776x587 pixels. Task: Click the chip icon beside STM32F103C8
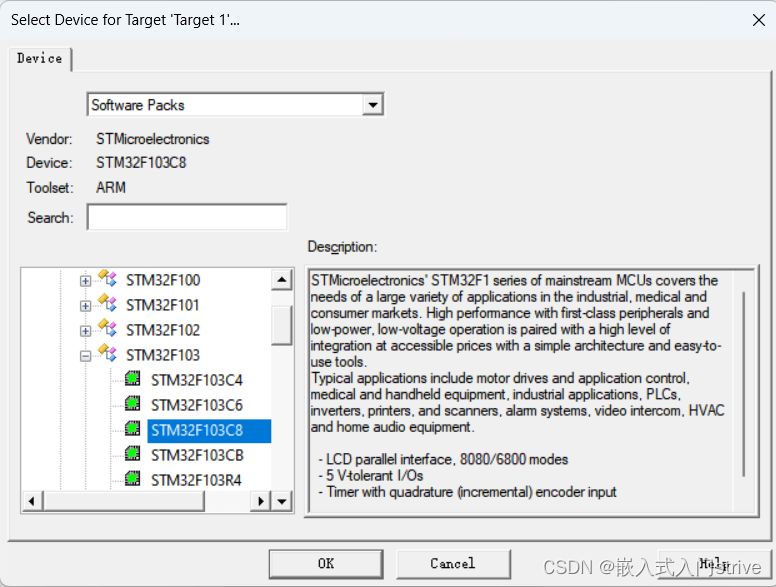[x=132, y=429]
